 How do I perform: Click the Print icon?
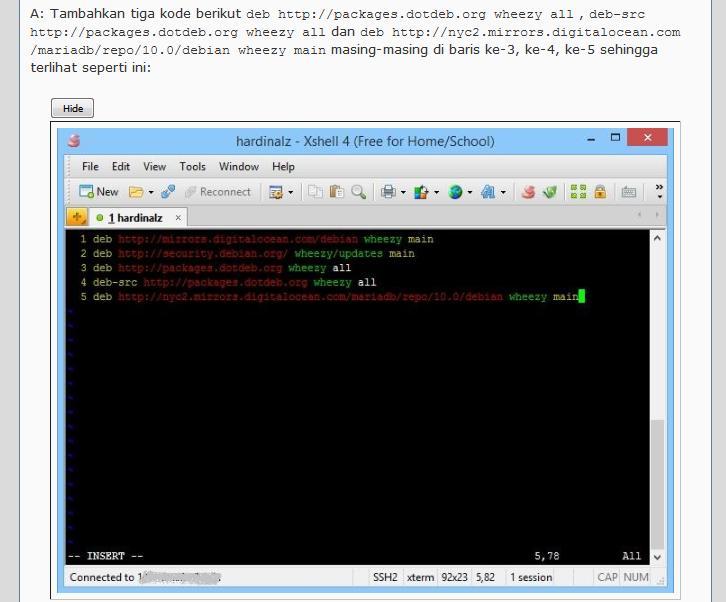coord(388,192)
